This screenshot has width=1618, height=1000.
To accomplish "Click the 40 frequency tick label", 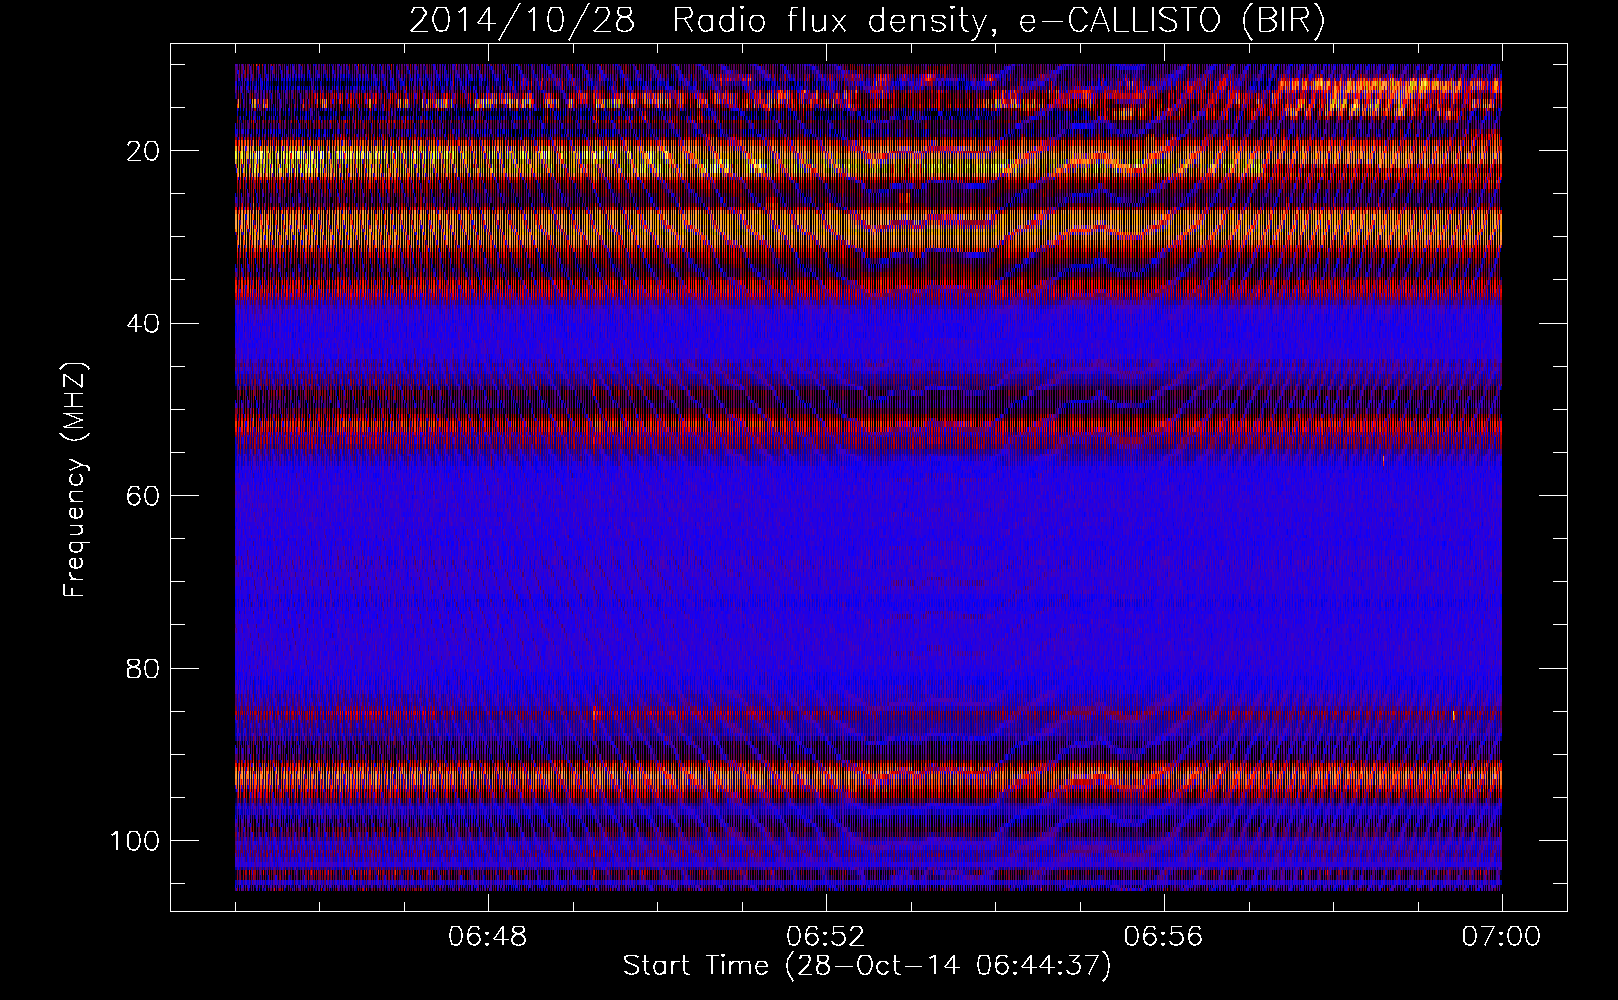I will click(144, 323).
